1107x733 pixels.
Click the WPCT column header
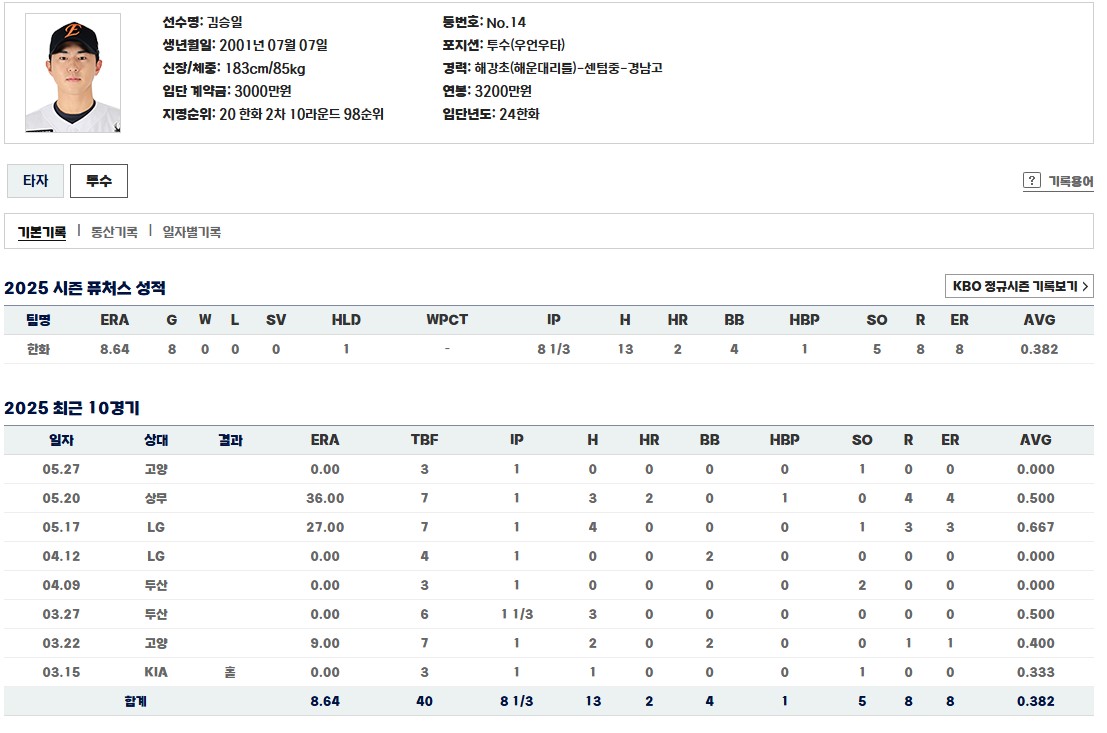click(x=447, y=320)
